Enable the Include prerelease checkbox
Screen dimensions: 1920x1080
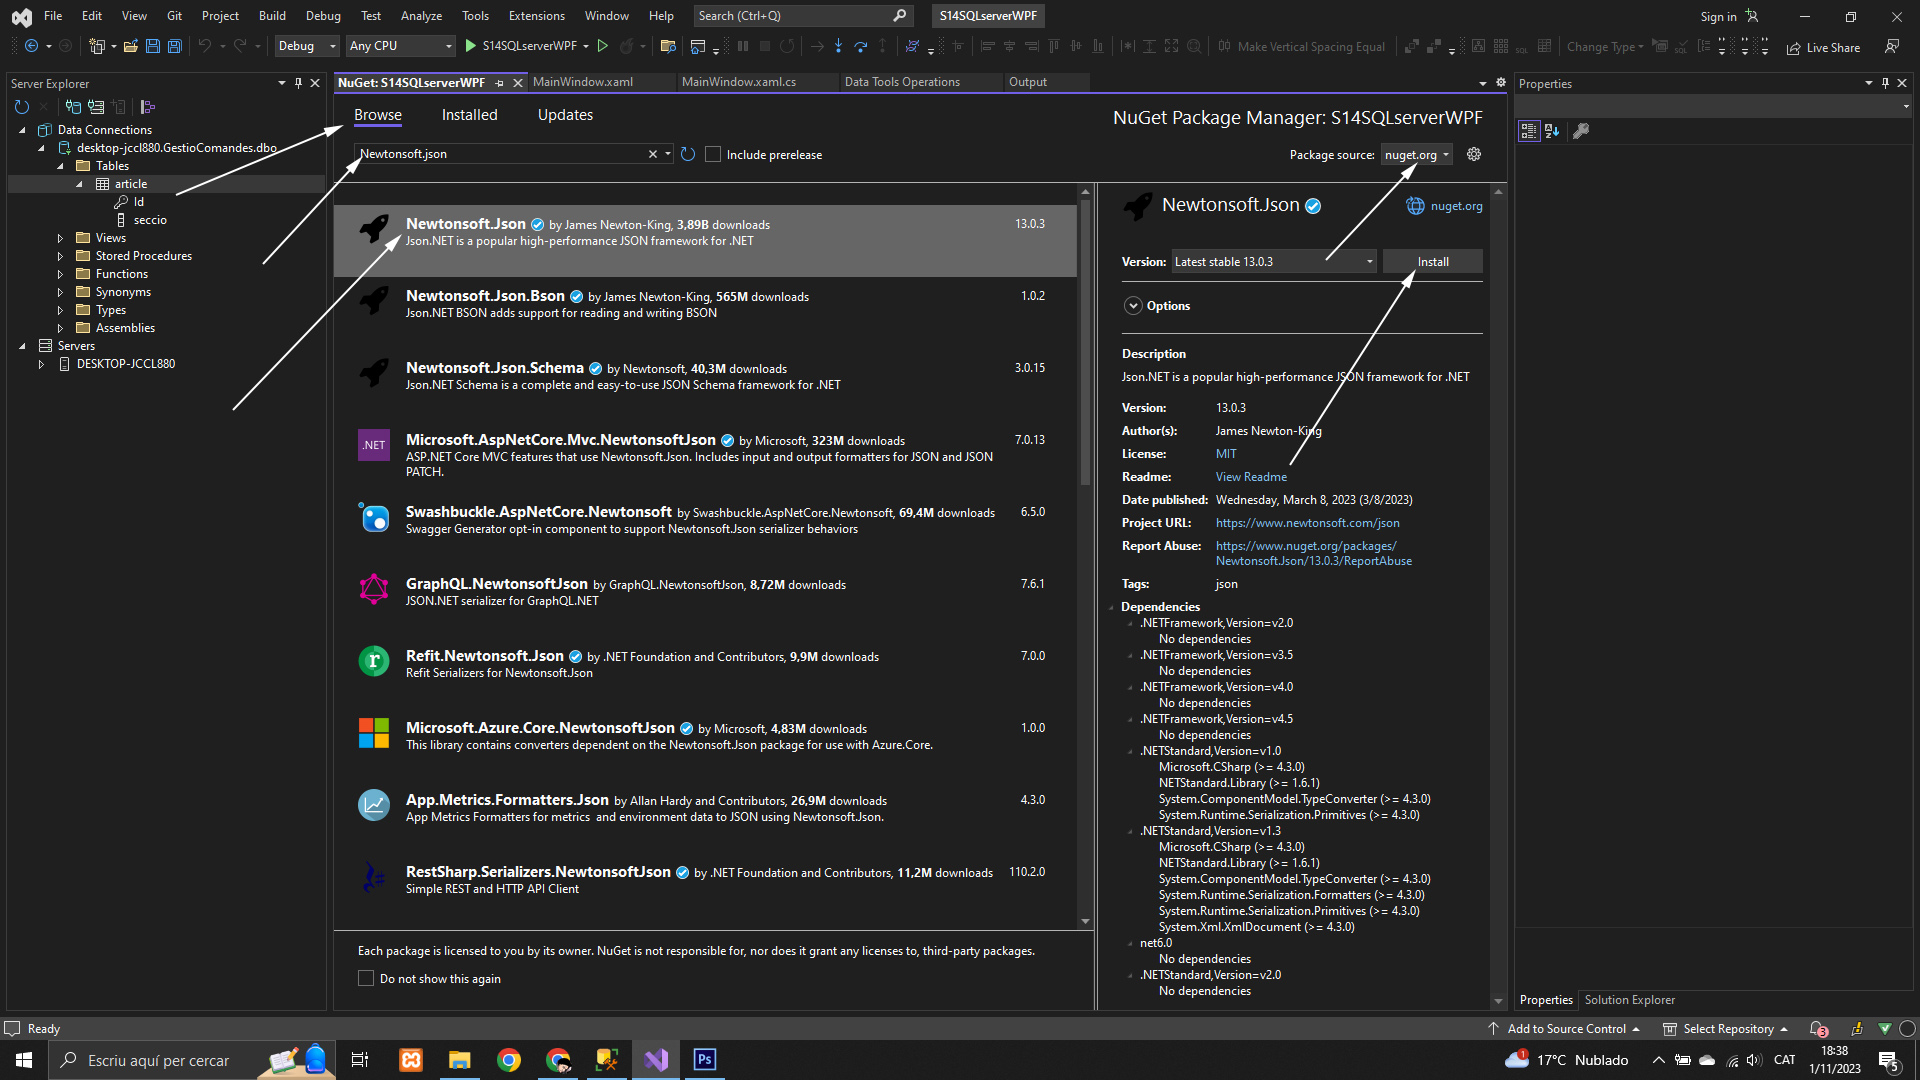pyautogui.click(x=713, y=154)
